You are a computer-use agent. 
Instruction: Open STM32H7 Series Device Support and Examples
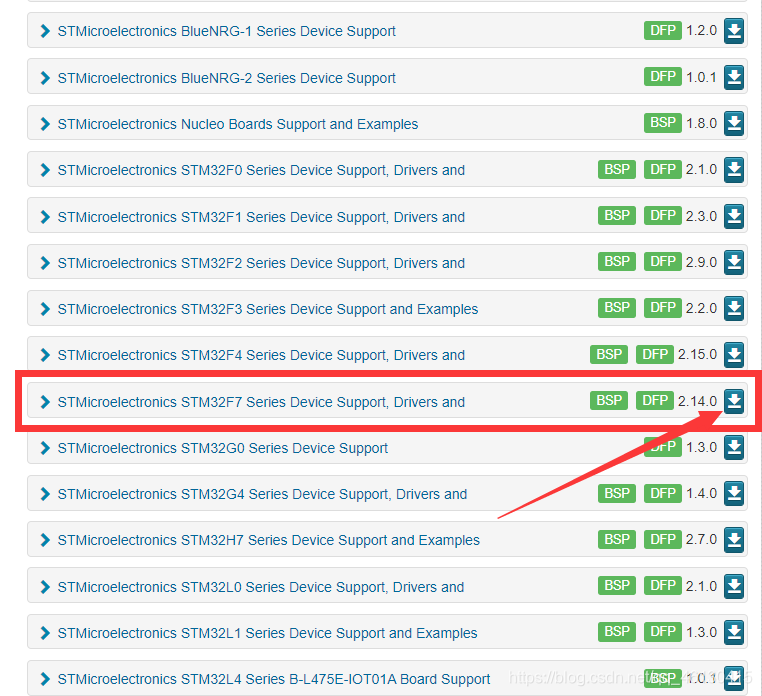point(268,540)
